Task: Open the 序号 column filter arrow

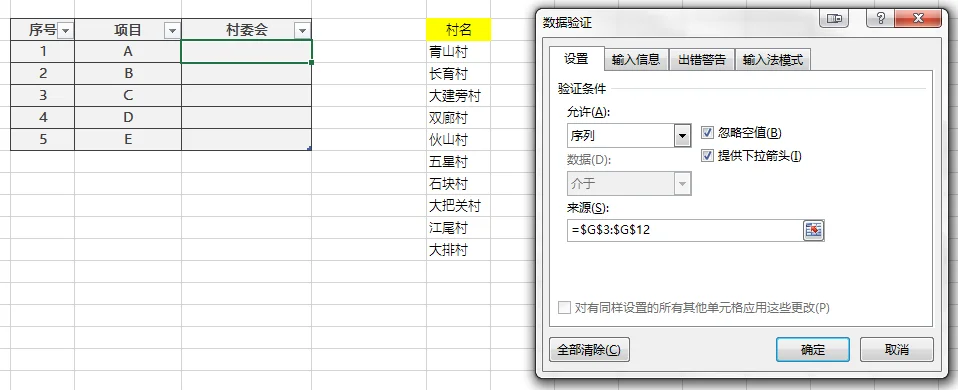Action: click(x=65, y=30)
